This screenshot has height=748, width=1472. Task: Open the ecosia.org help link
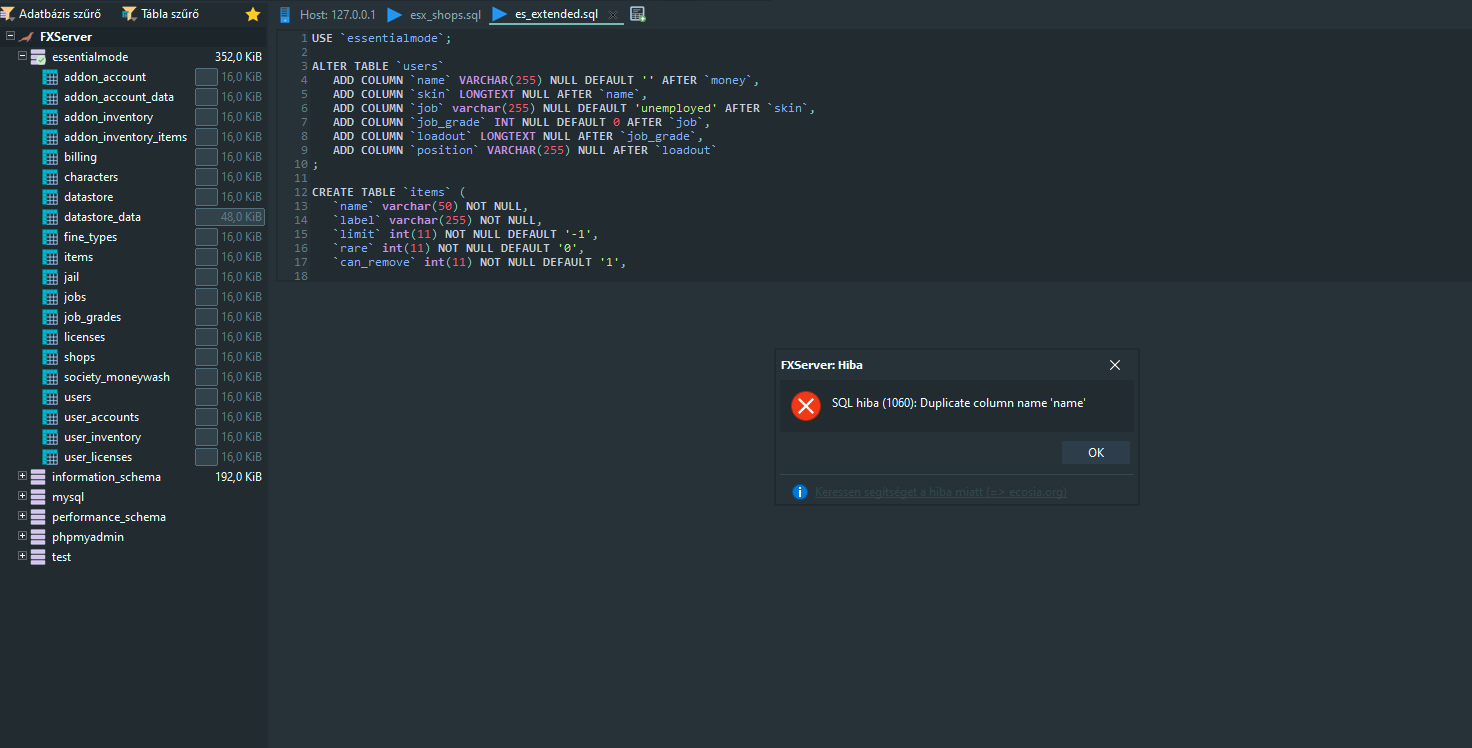point(940,491)
